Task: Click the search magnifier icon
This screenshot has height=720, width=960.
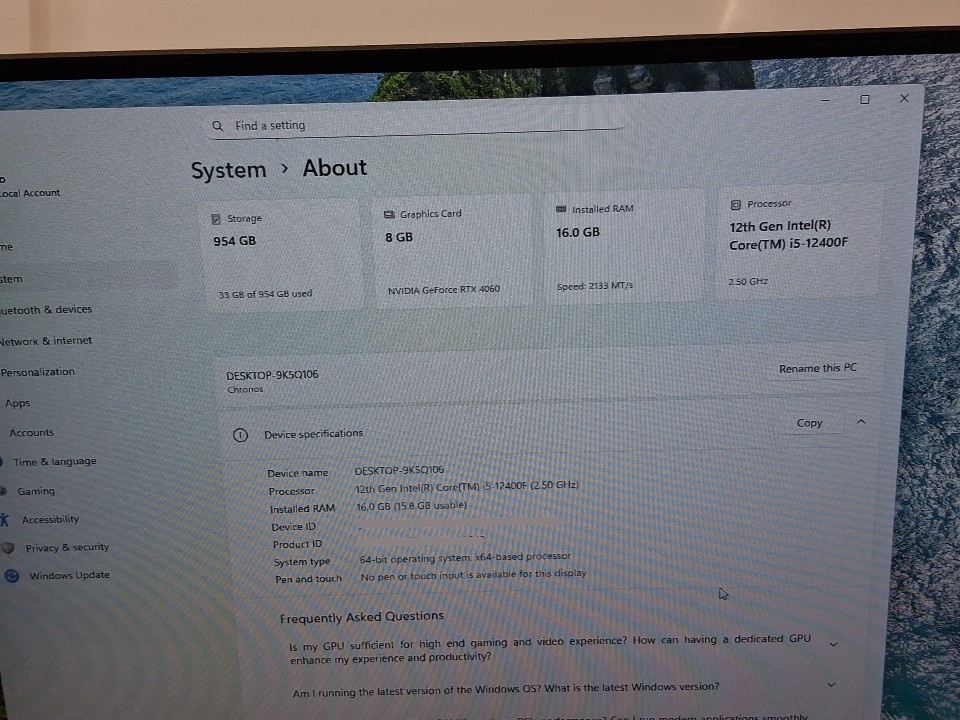Action: (x=217, y=126)
